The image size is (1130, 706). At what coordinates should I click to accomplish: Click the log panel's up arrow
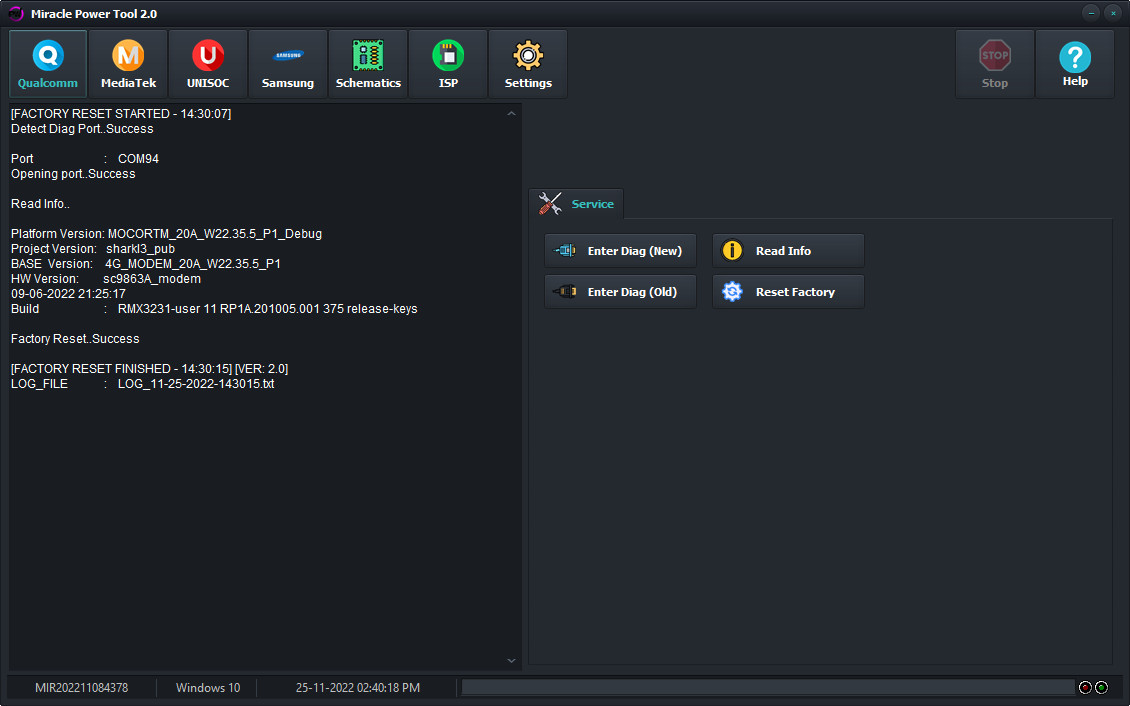click(511, 114)
